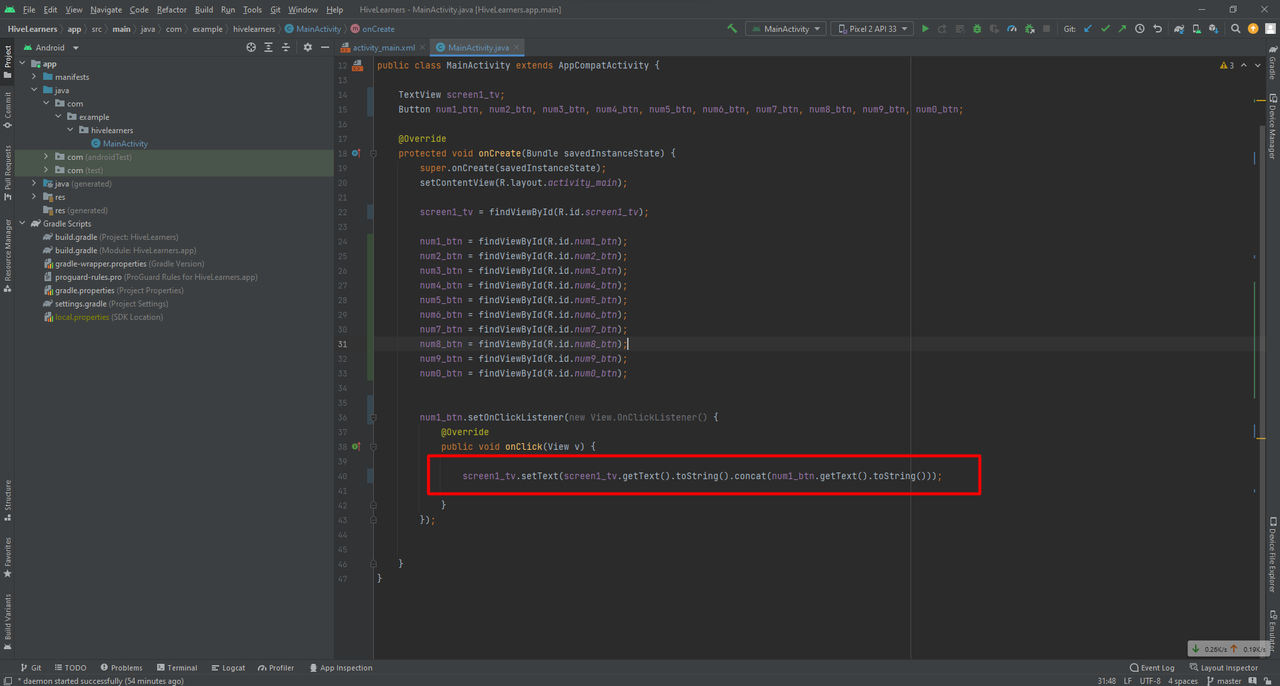The image size is (1280, 686).
Task: Toggle the Resource Manager tool window
Action: click(x=7, y=256)
